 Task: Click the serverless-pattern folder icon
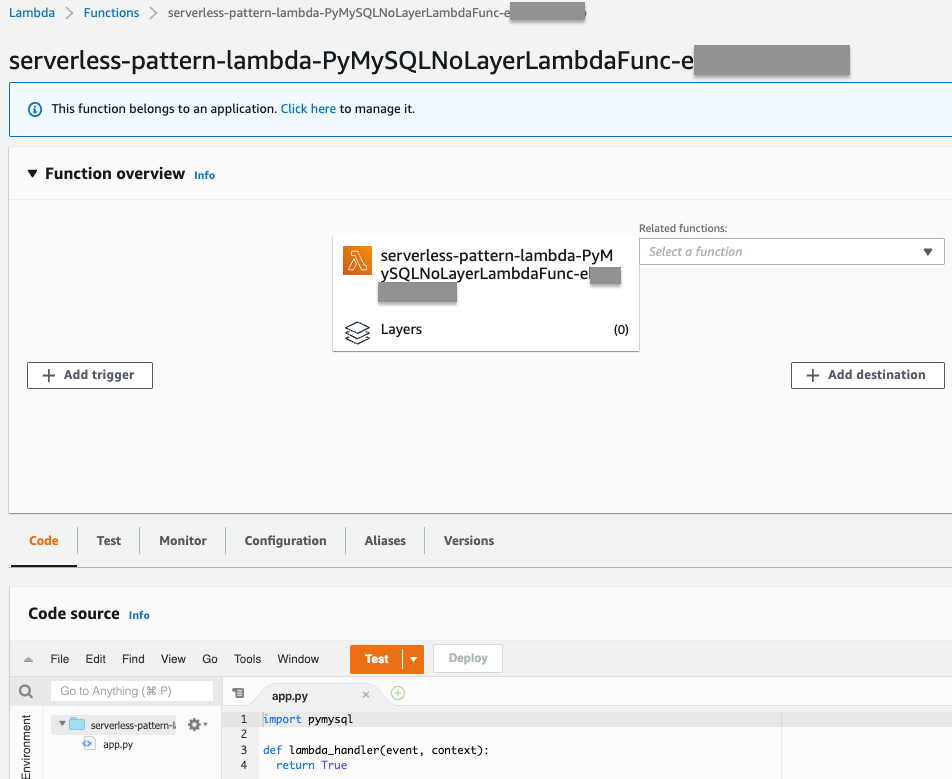point(77,724)
